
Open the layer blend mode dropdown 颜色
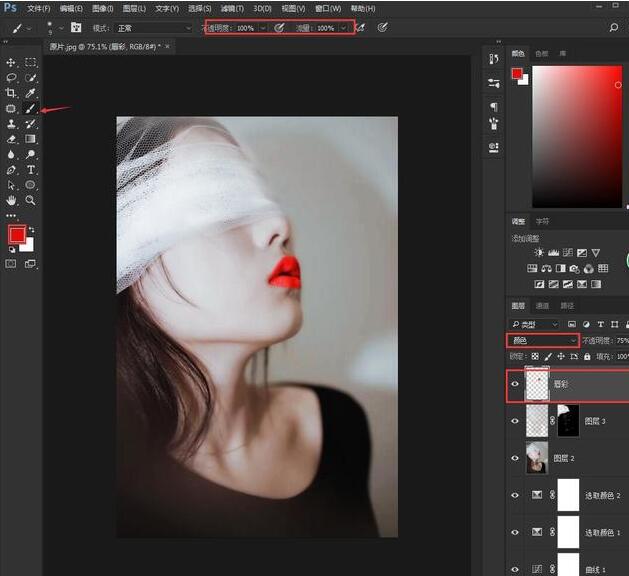tap(544, 341)
